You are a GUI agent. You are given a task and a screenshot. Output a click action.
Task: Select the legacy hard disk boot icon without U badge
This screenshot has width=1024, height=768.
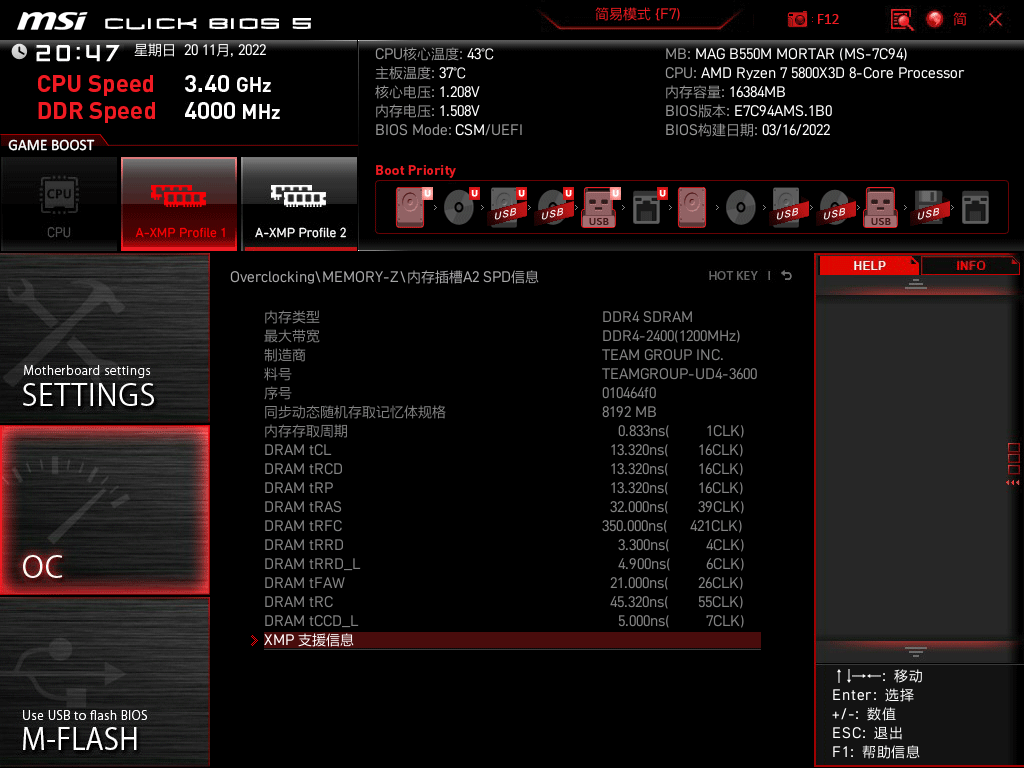click(692, 207)
